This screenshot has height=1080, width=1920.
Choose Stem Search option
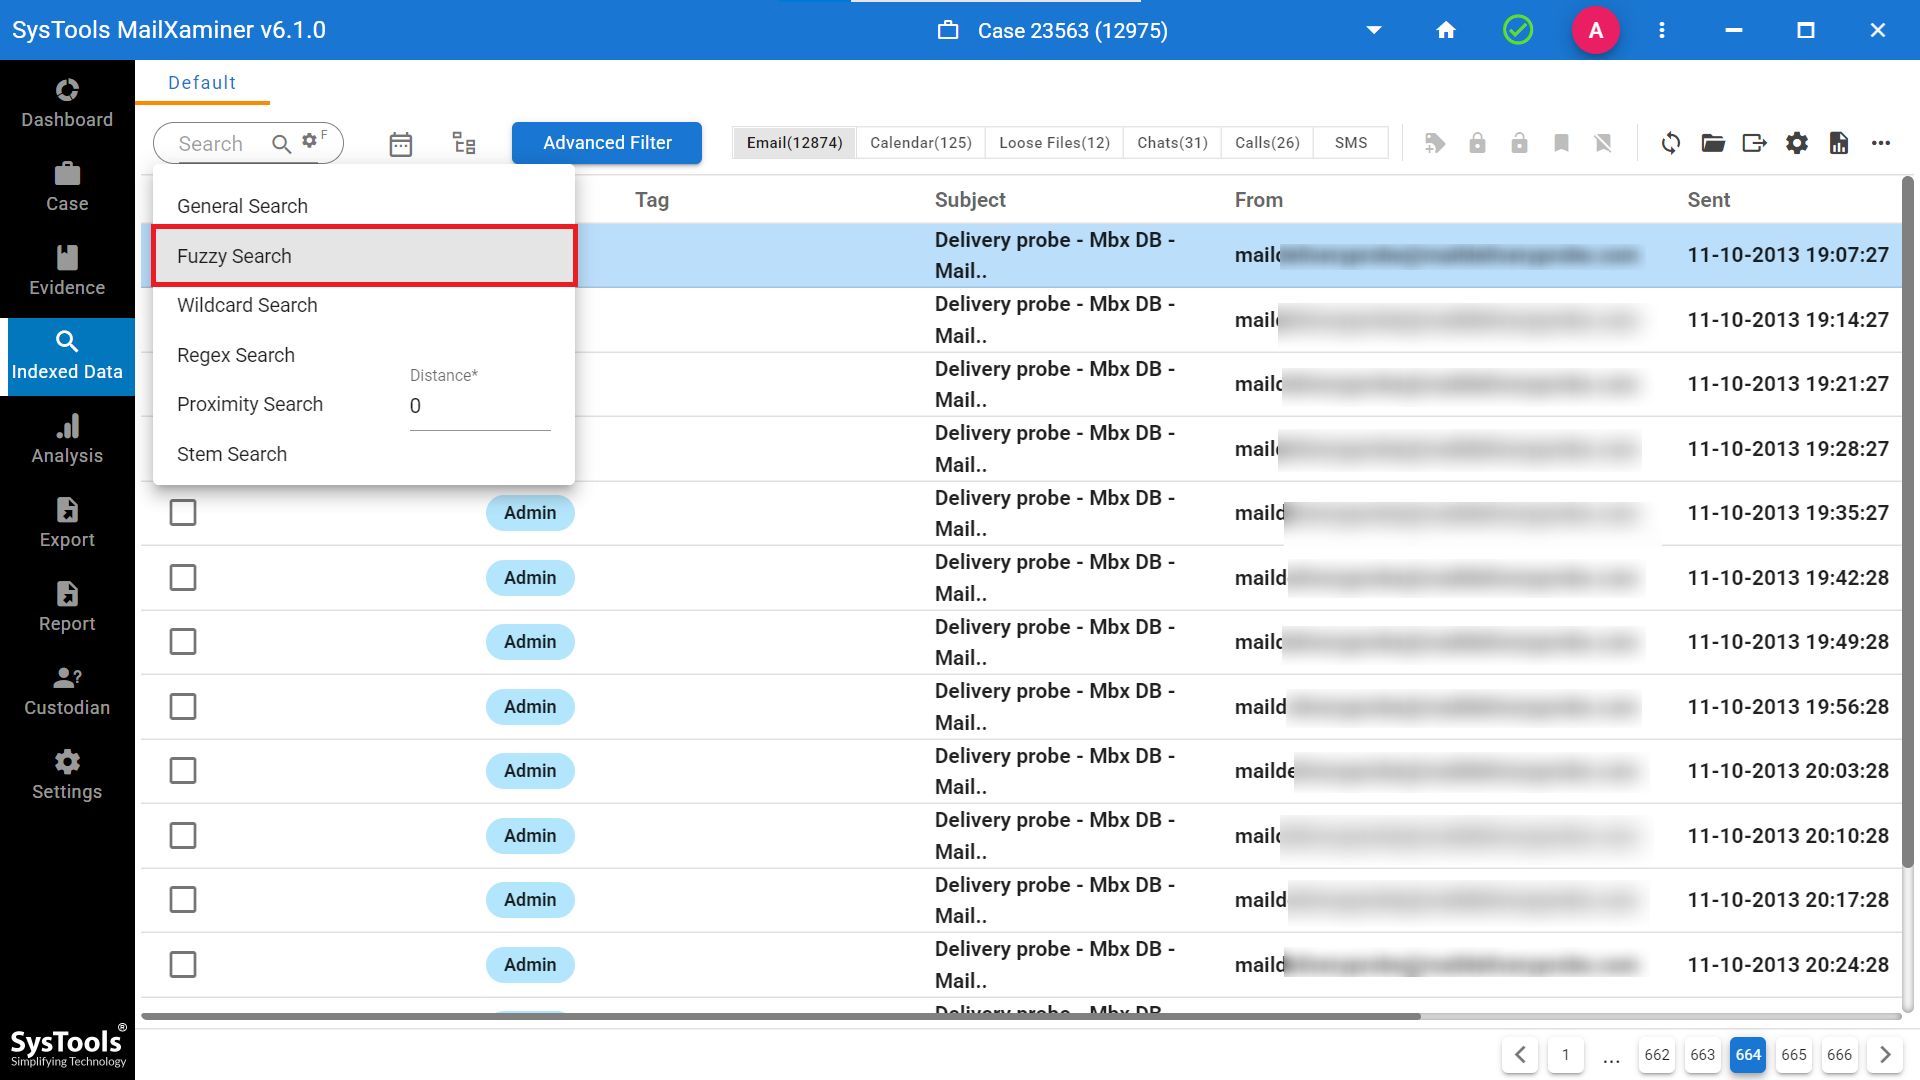(x=363, y=454)
